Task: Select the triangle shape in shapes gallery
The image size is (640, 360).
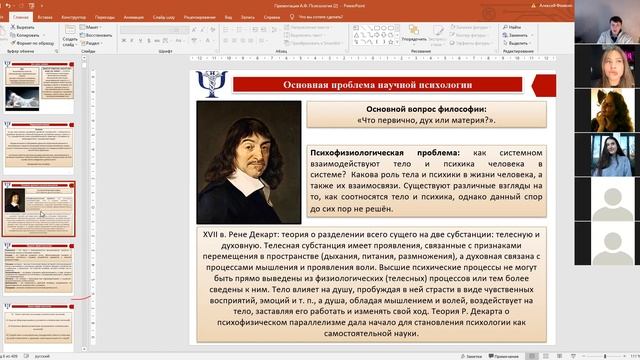Action: point(356,35)
